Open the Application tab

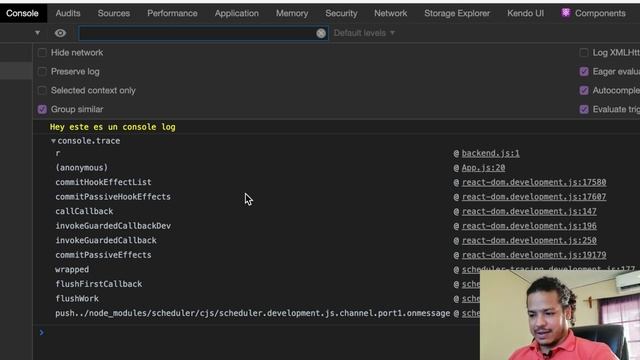[237, 13]
